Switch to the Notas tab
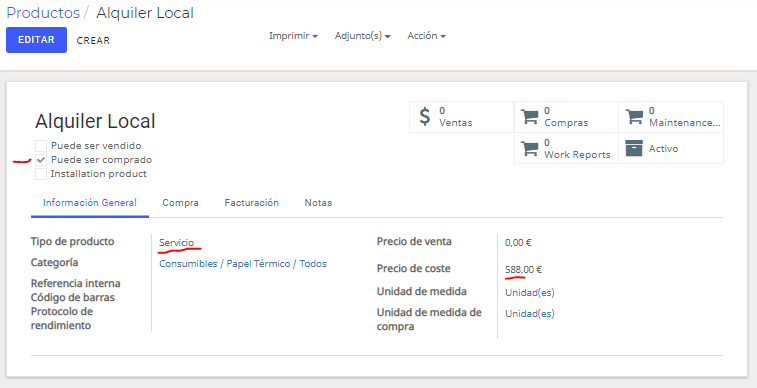This screenshot has width=757, height=388. pos(318,203)
